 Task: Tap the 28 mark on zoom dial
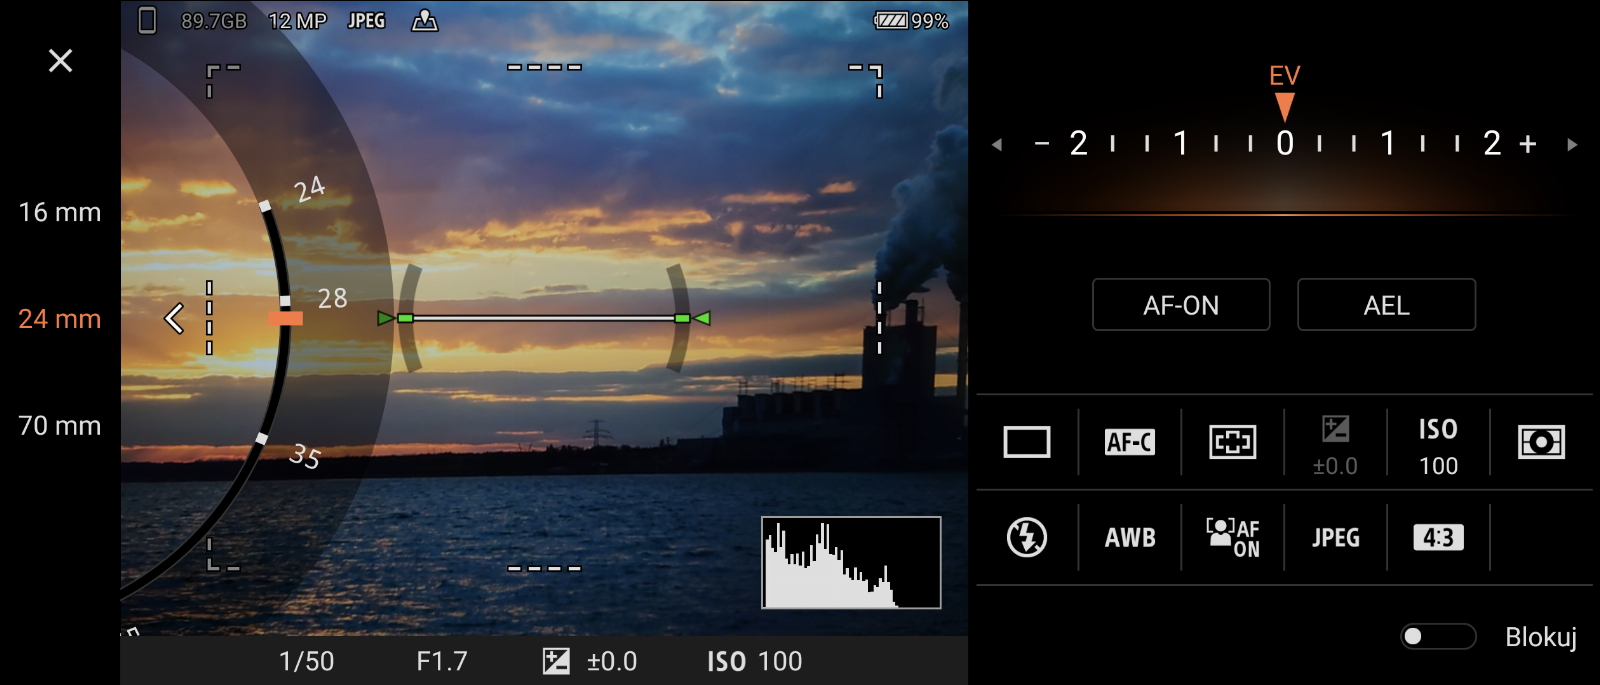click(x=332, y=298)
